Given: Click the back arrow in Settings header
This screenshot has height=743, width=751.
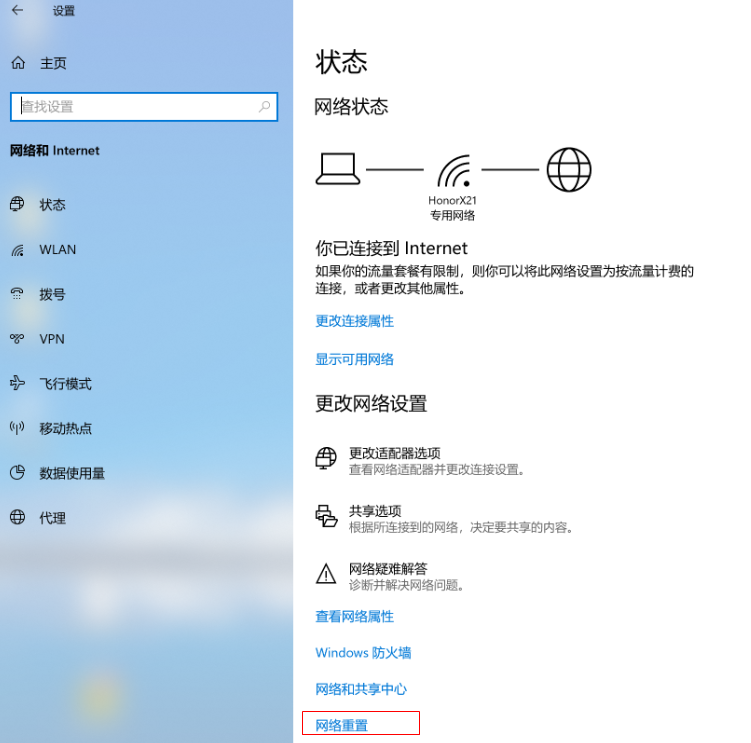Looking at the screenshot, I should coord(17,11).
